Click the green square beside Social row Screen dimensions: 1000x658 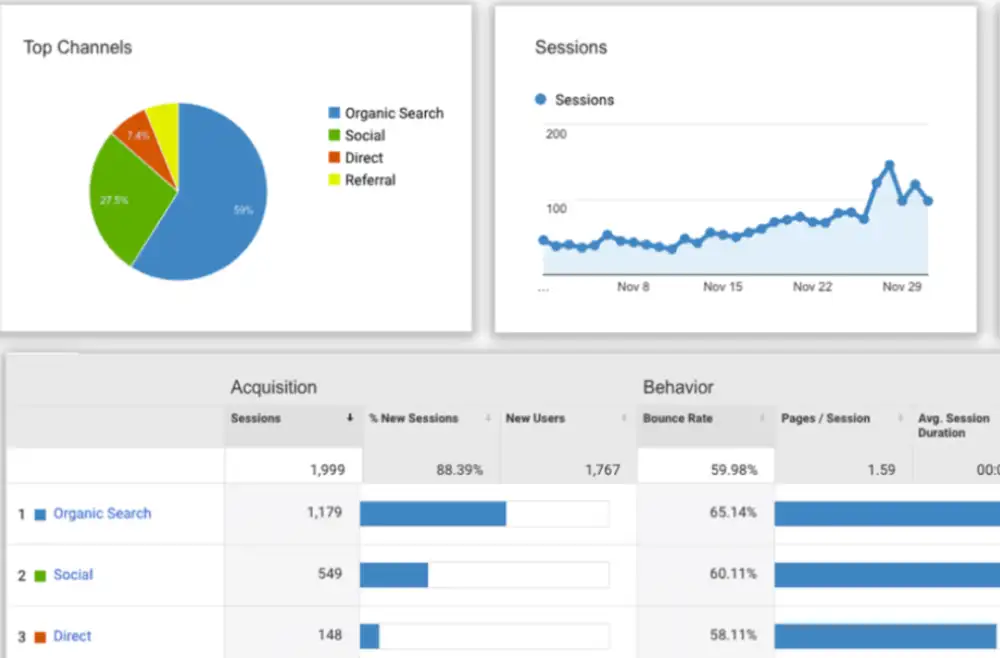point(40,576)
